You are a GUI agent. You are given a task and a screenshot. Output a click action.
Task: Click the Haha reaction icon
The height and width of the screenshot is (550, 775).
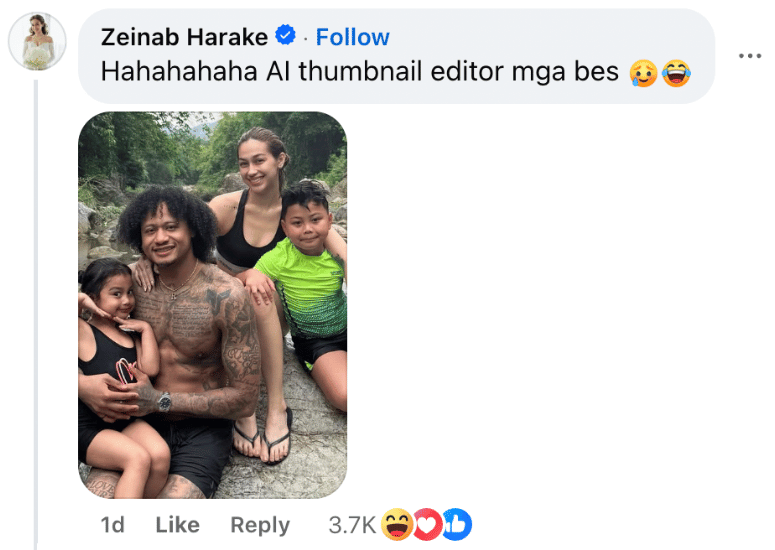coord(397,524)
